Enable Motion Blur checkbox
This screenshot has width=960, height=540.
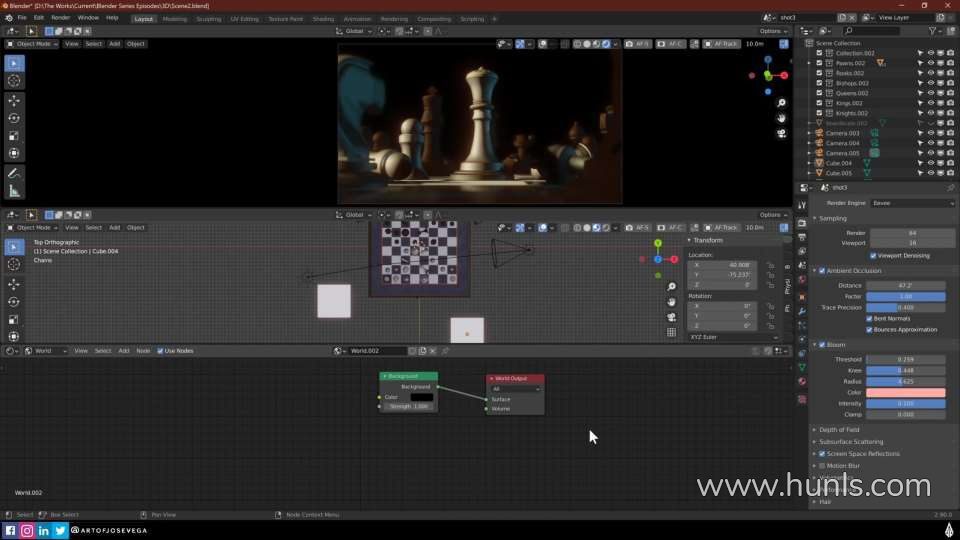click(822, 466)
